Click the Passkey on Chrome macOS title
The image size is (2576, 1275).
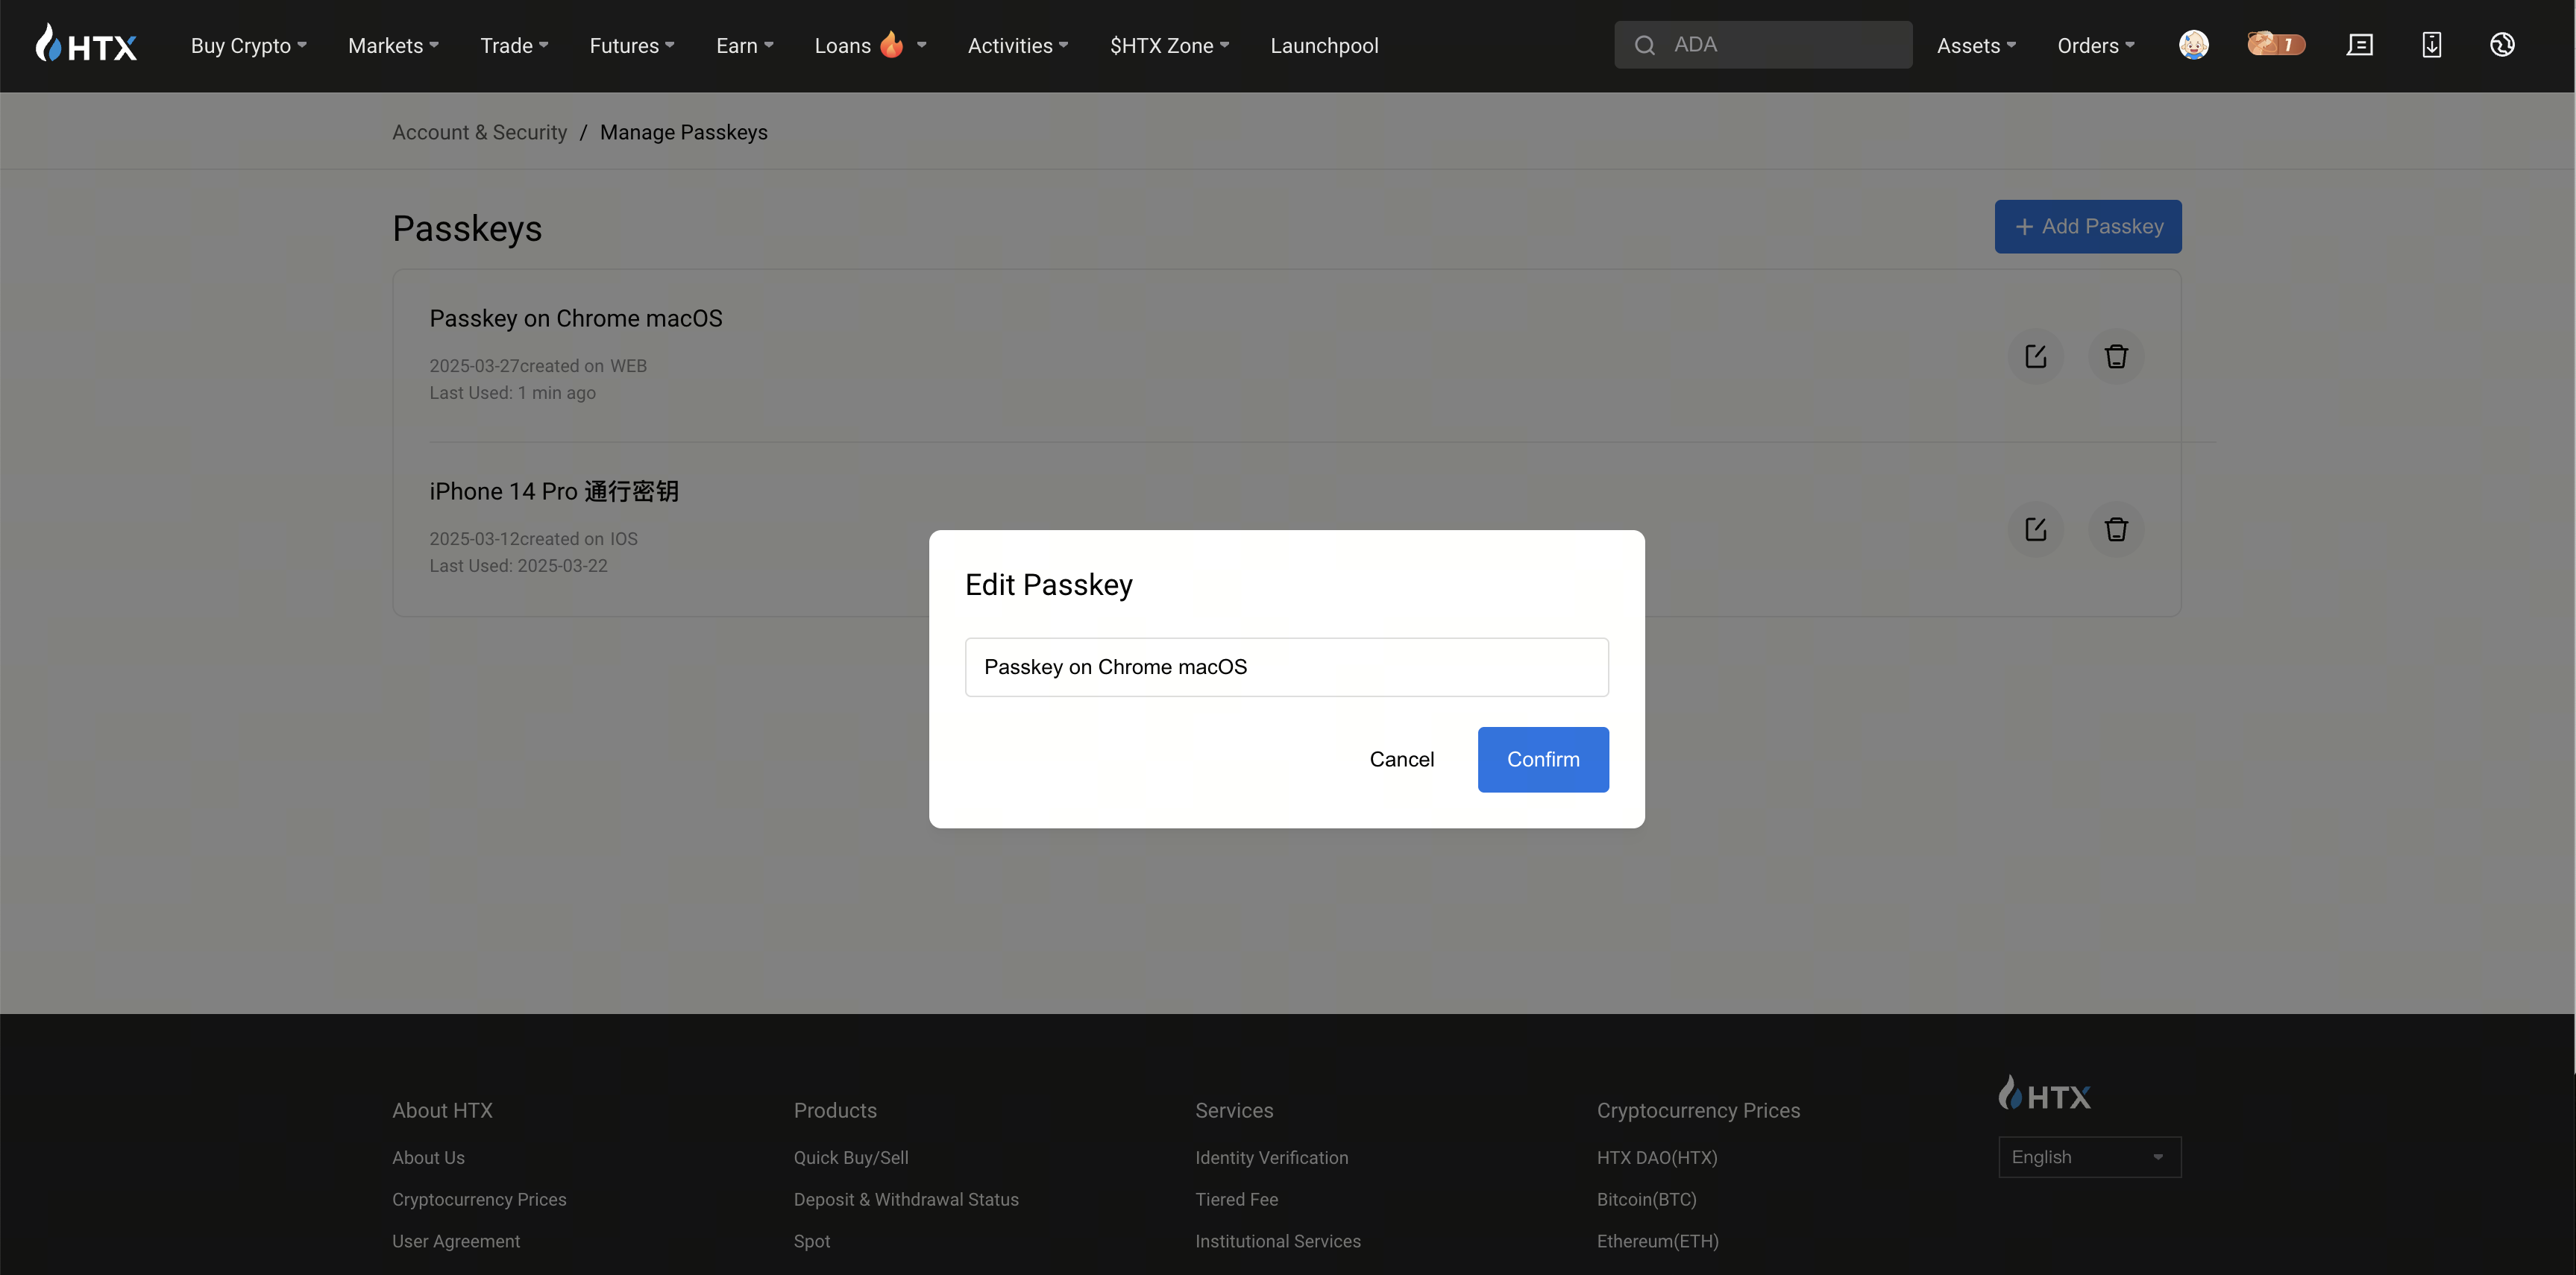(575, 318)
